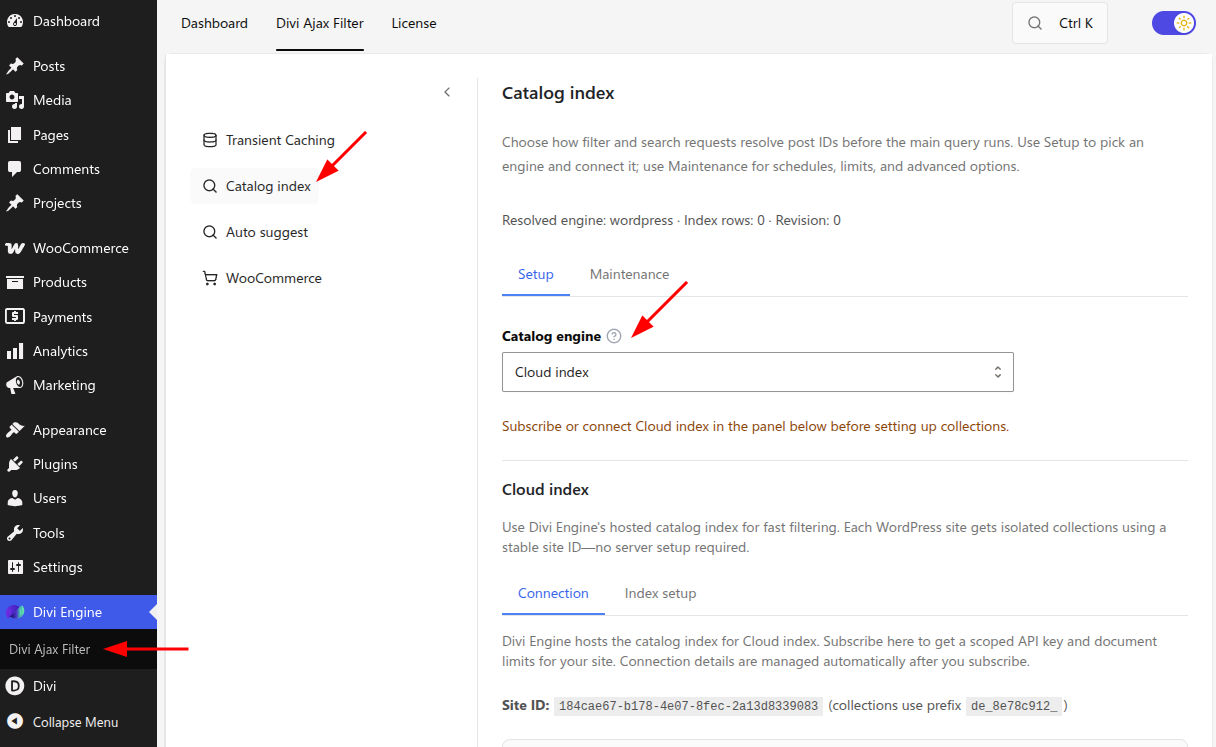Click the Catalog engine help question icon
Screen dimensions: 1216x747
(614, 336)
